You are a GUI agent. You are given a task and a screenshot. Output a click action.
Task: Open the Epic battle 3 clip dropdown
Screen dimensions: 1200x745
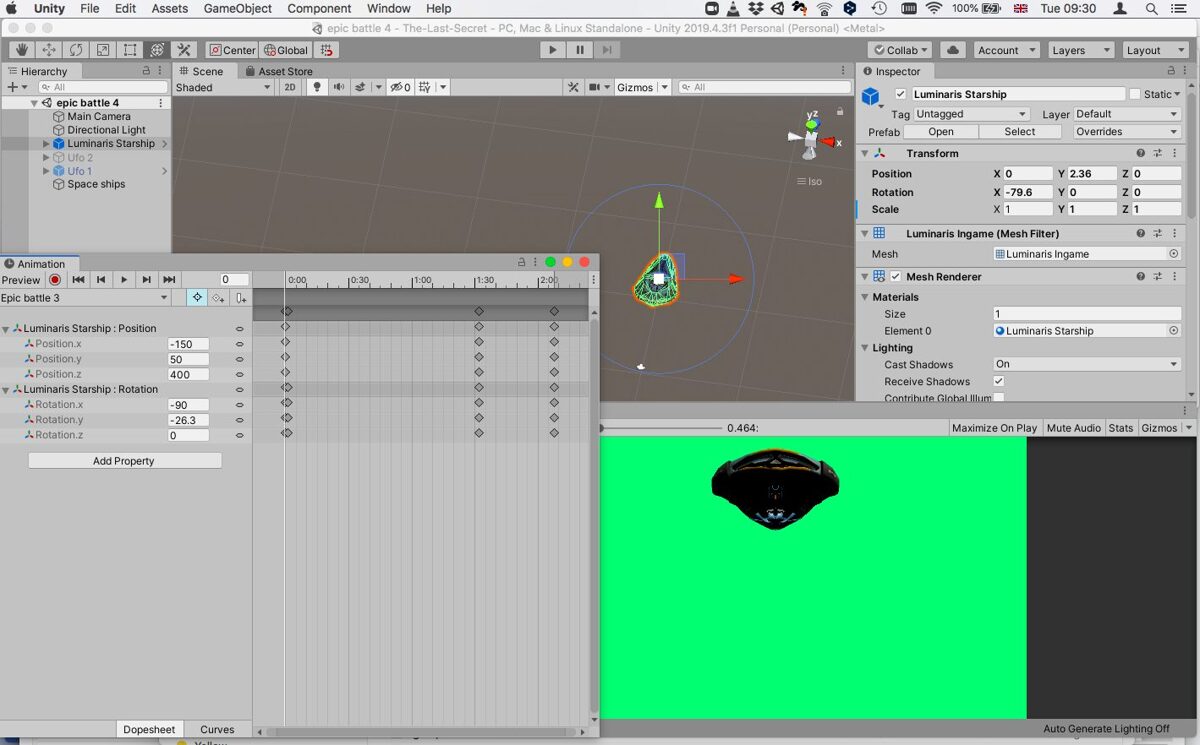(x=85, y=298)
